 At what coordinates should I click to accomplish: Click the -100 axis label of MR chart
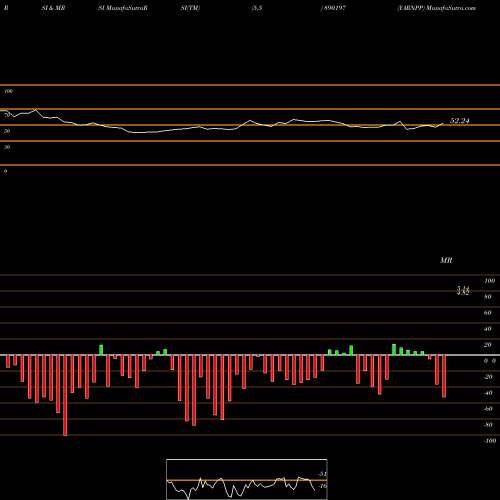490,441
